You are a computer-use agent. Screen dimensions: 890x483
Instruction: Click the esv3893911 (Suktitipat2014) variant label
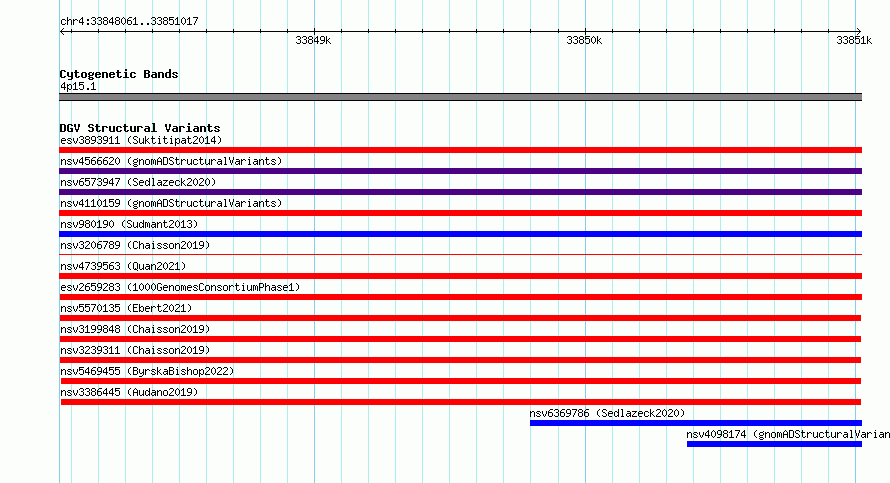[141, 140]
